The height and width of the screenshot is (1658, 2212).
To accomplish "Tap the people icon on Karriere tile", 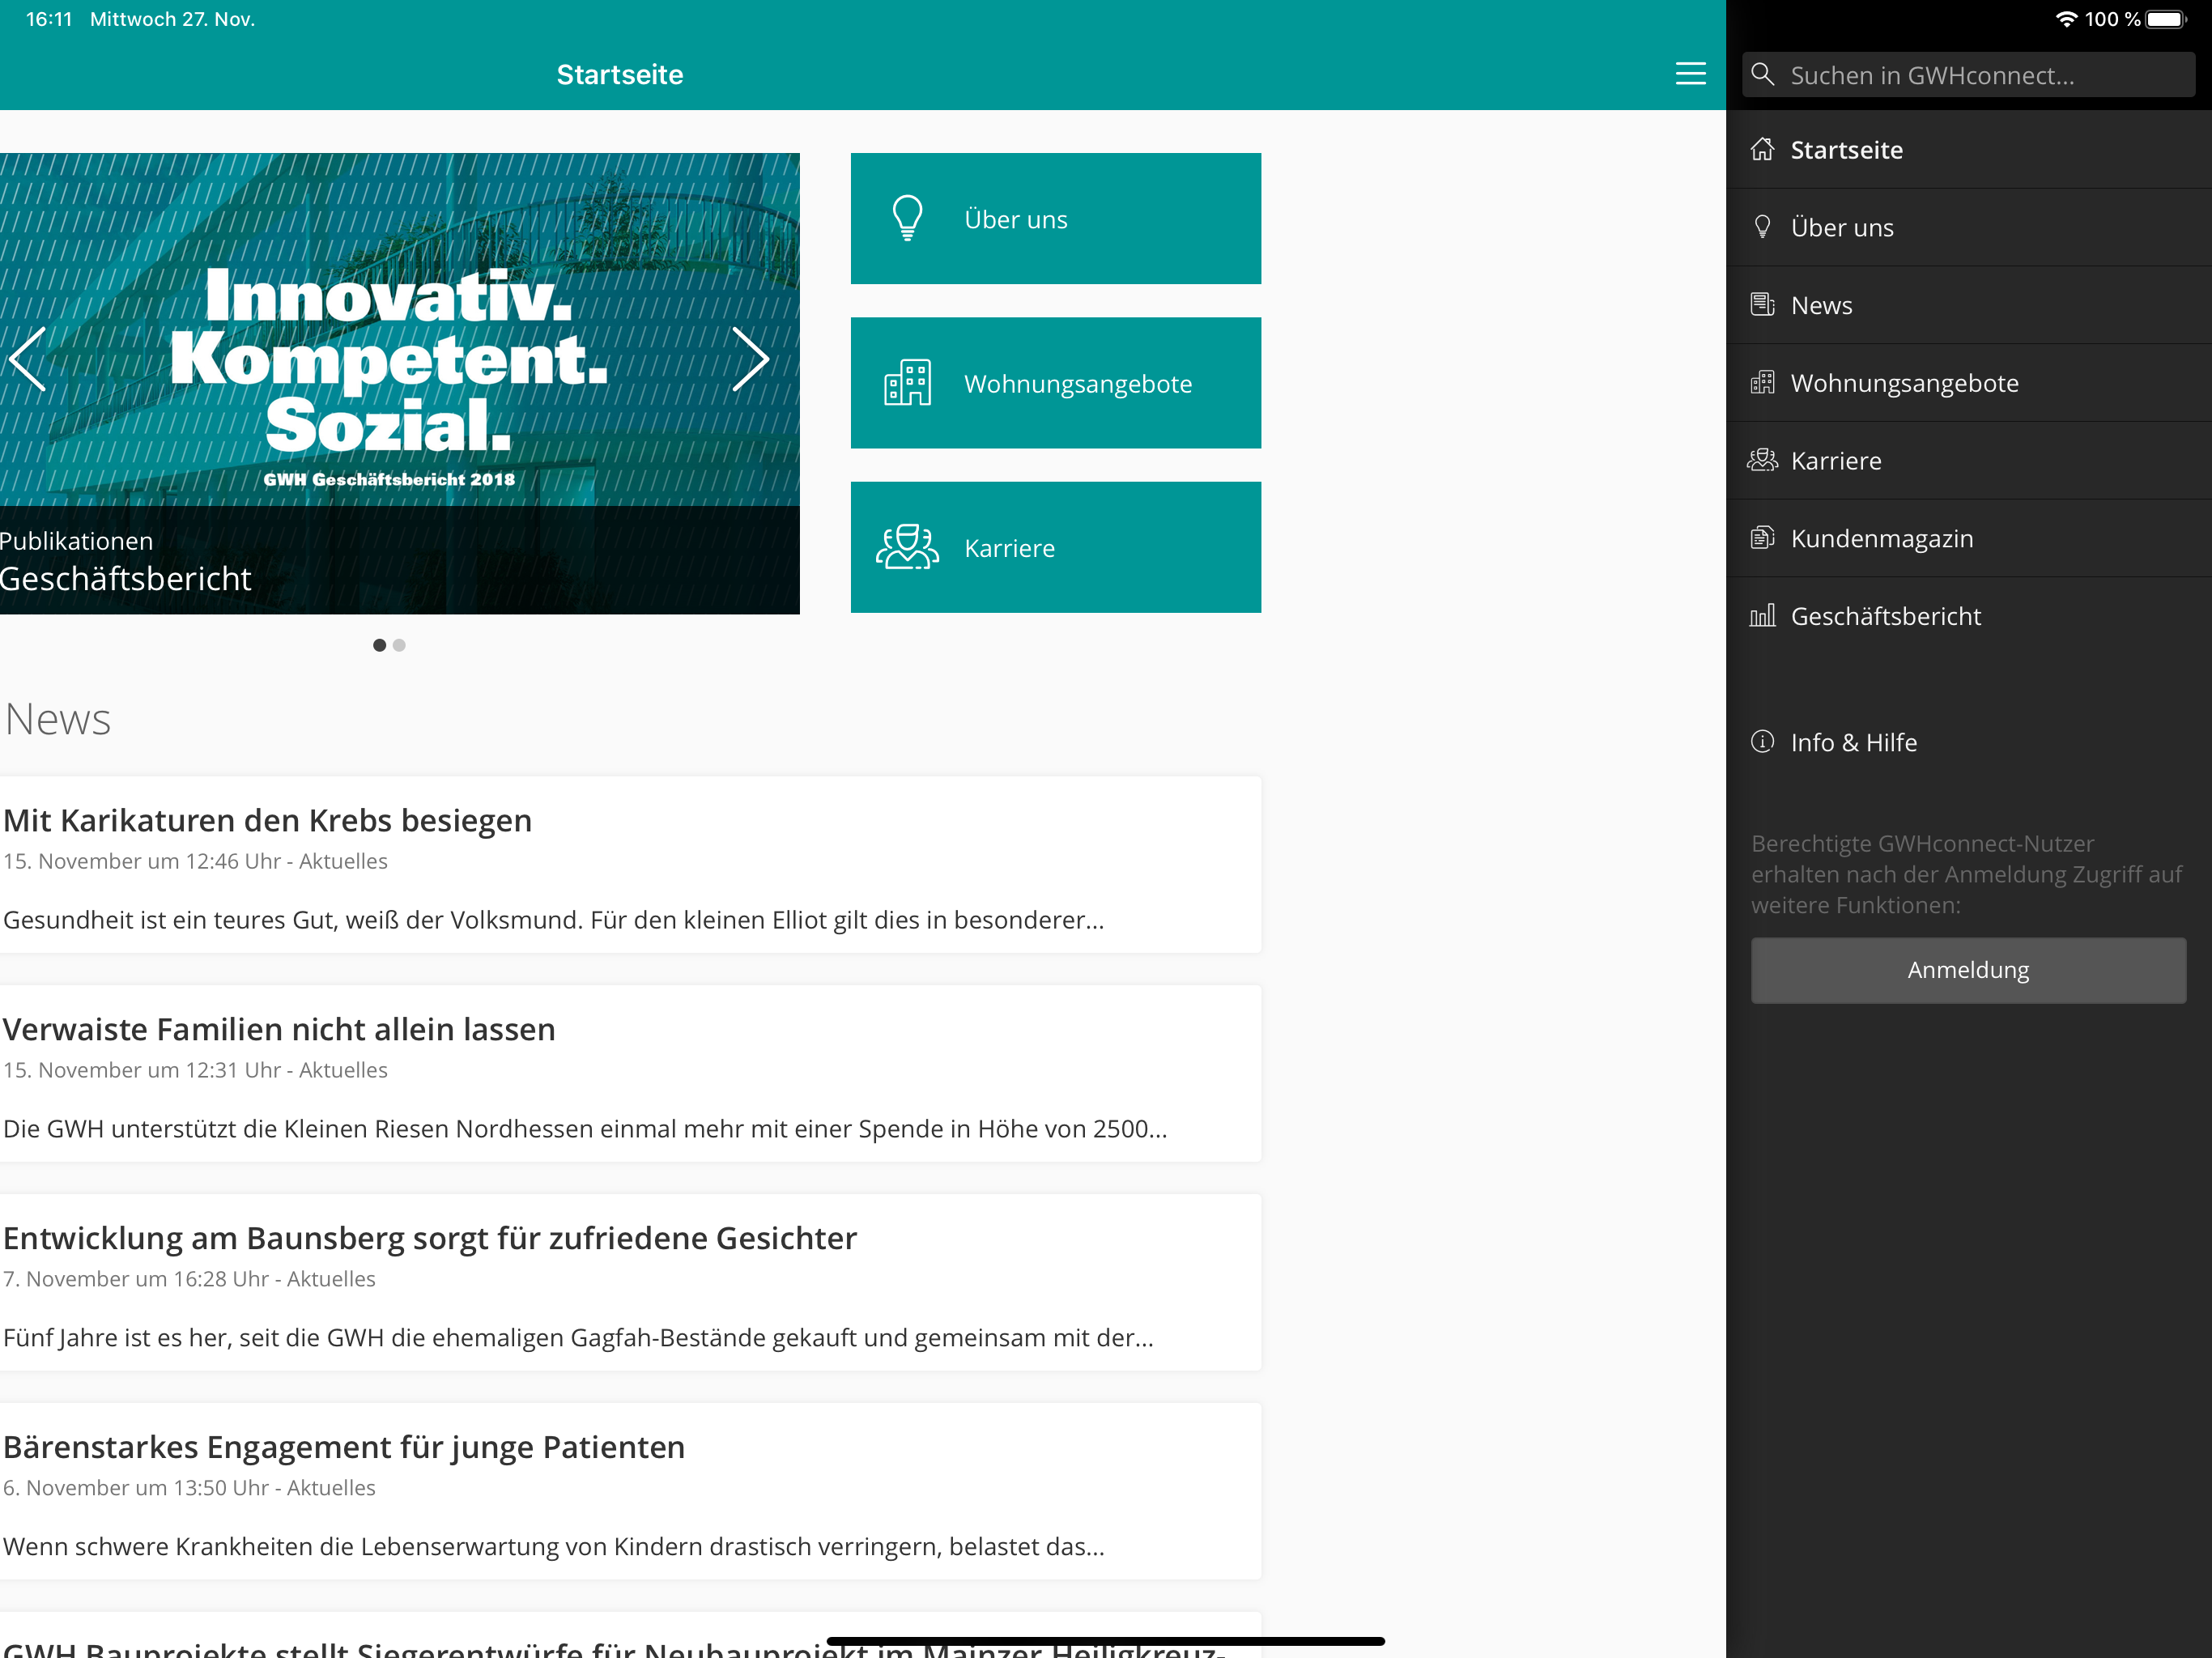I will (907, 547).
